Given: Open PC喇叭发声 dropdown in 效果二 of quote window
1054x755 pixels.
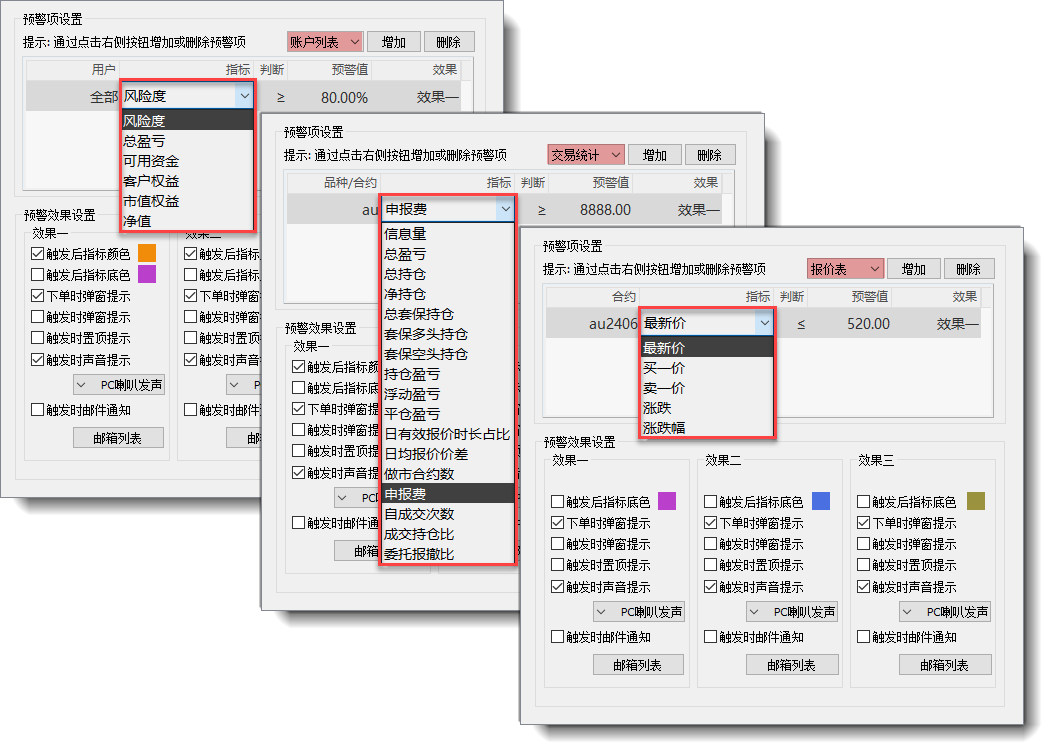Looking at the screenshot, I should [x=792, y=612].
